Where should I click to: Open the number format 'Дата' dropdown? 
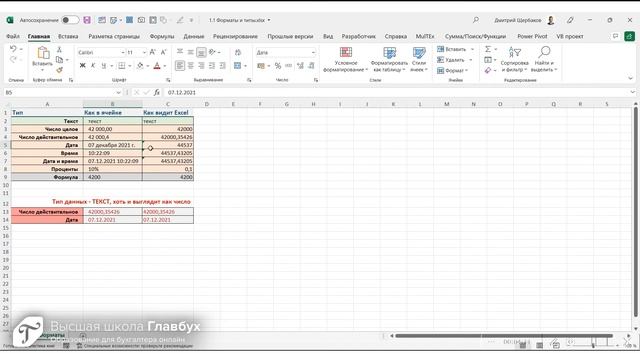[313, 53]
